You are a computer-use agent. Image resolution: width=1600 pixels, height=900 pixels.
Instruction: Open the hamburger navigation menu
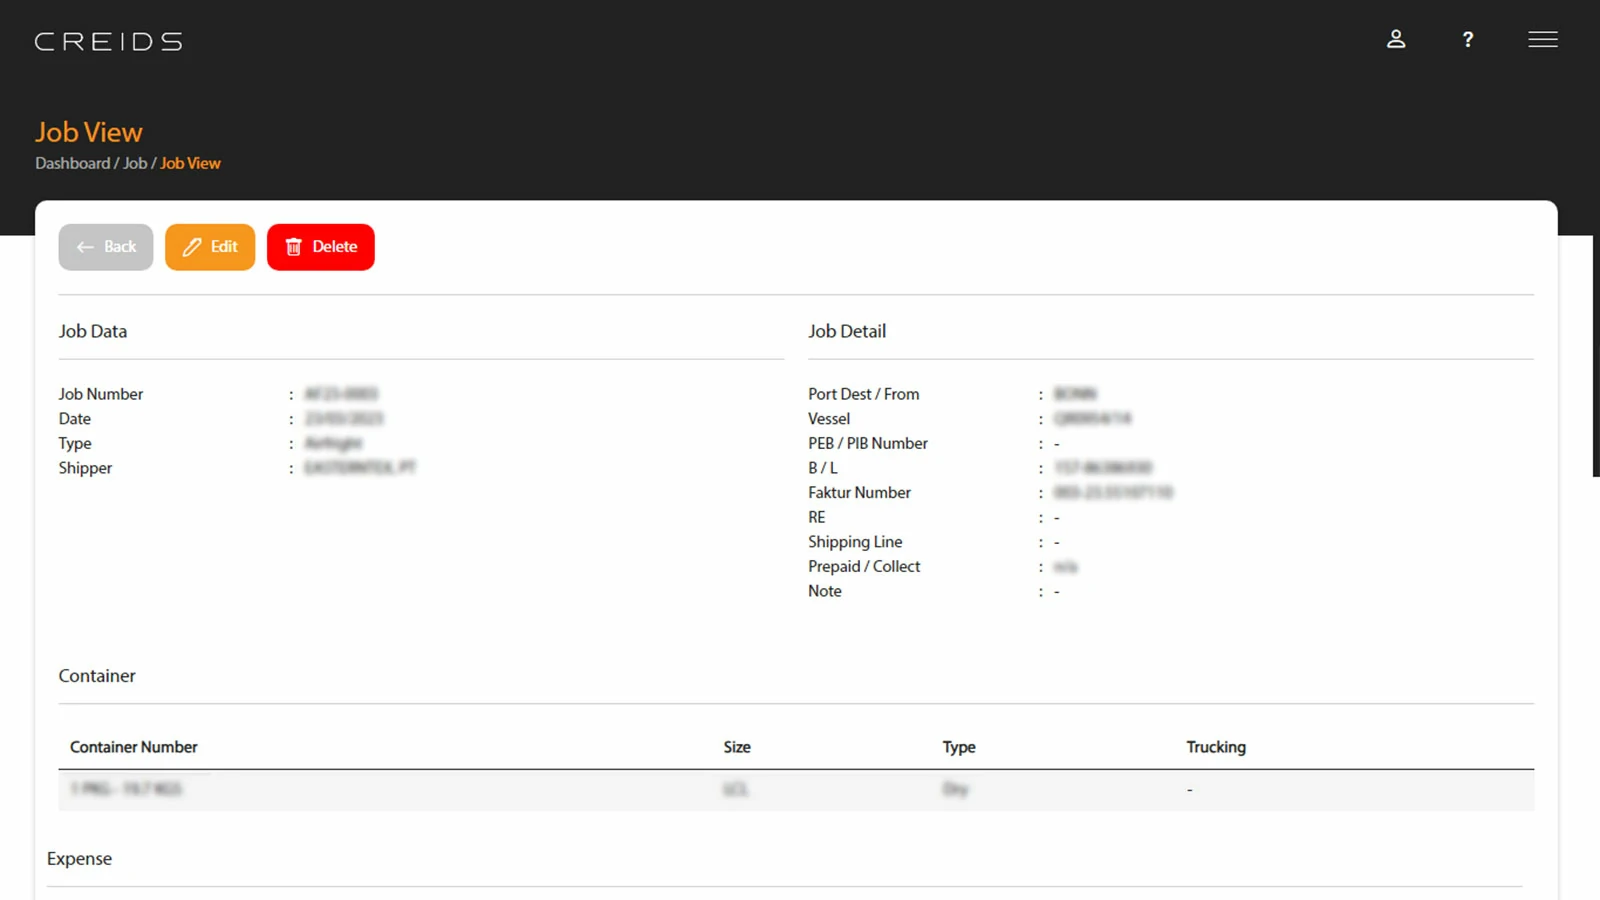tap(1542, 40)
